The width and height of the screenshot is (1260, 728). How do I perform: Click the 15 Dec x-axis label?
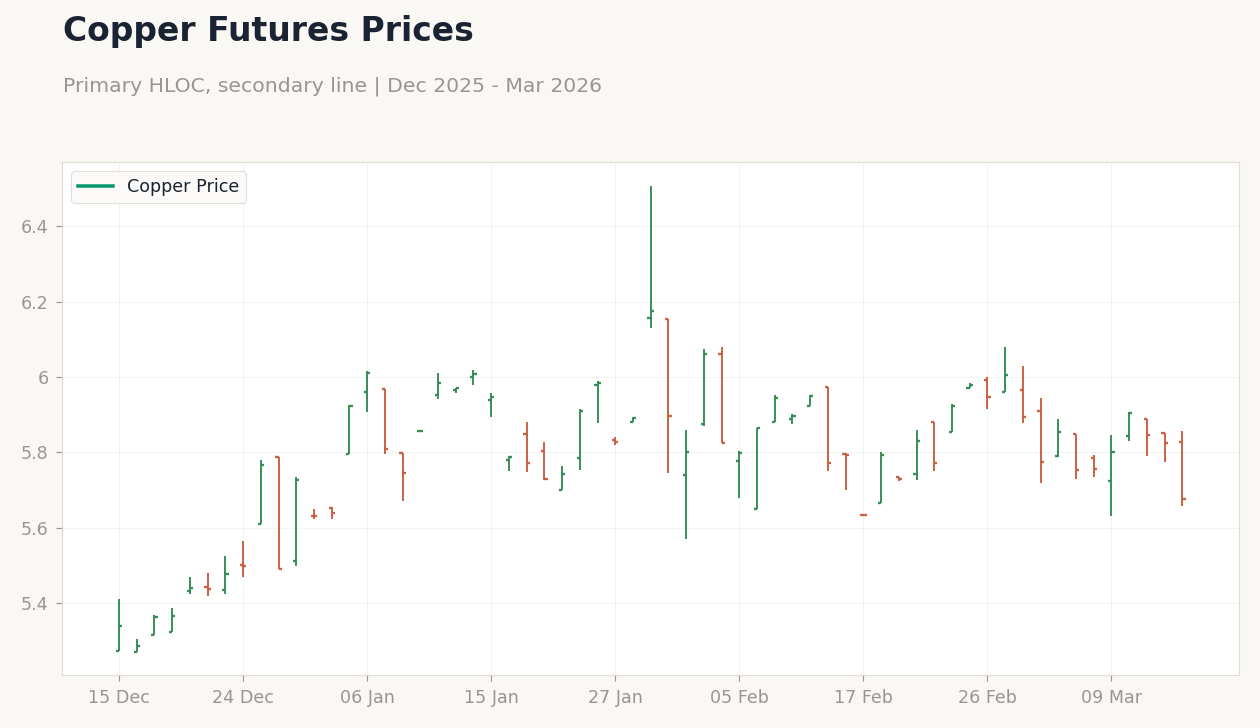click(x=119, y=698)
